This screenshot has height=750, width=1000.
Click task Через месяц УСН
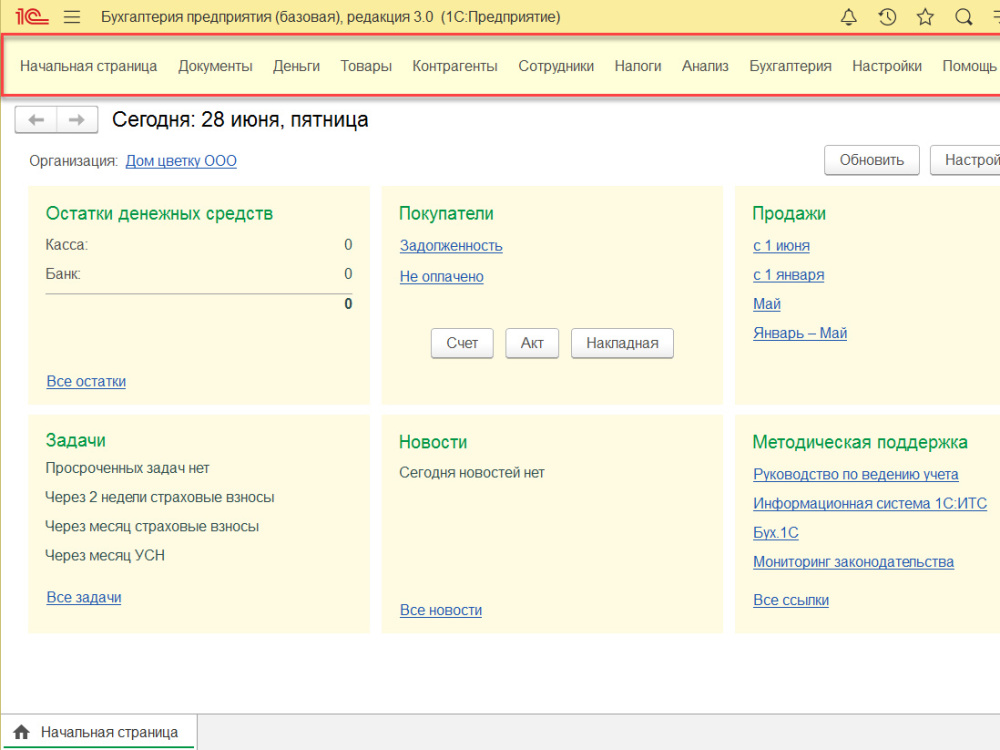tap(105, 555)
